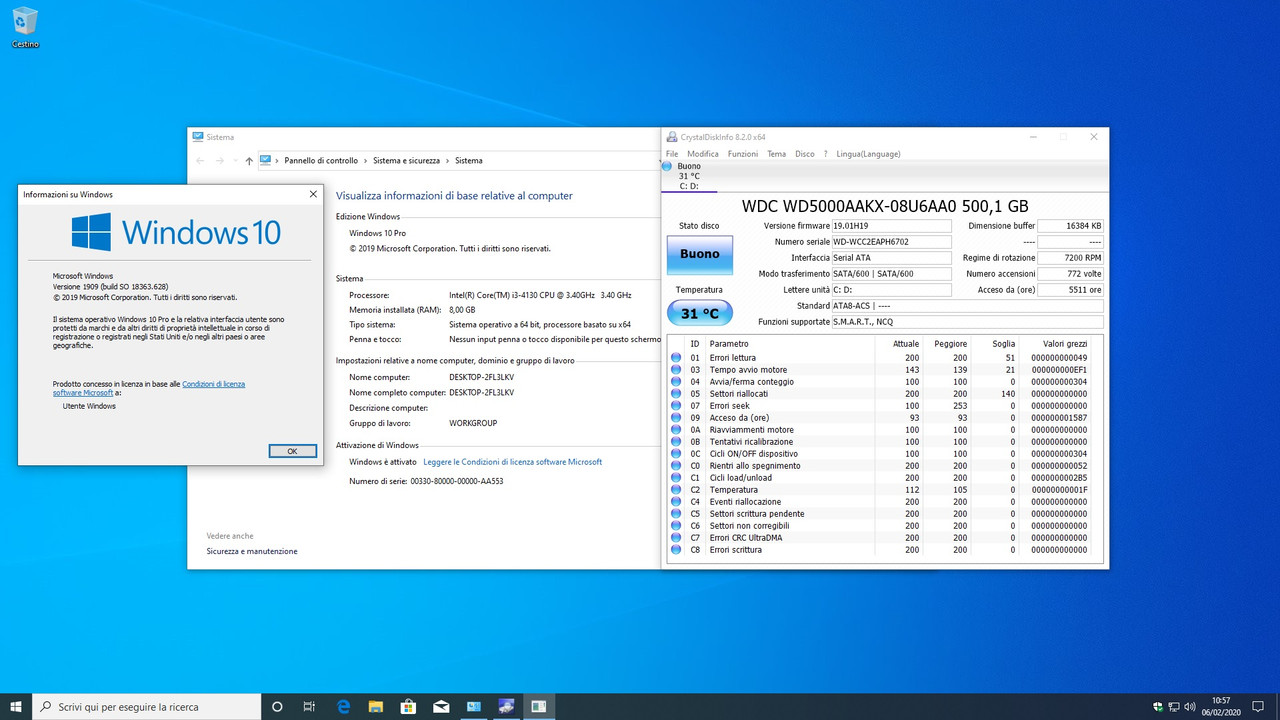Click the Buono disk status icon at top
The height and width of the screenshot is (720, 1280).
click(x=667, y=166)
